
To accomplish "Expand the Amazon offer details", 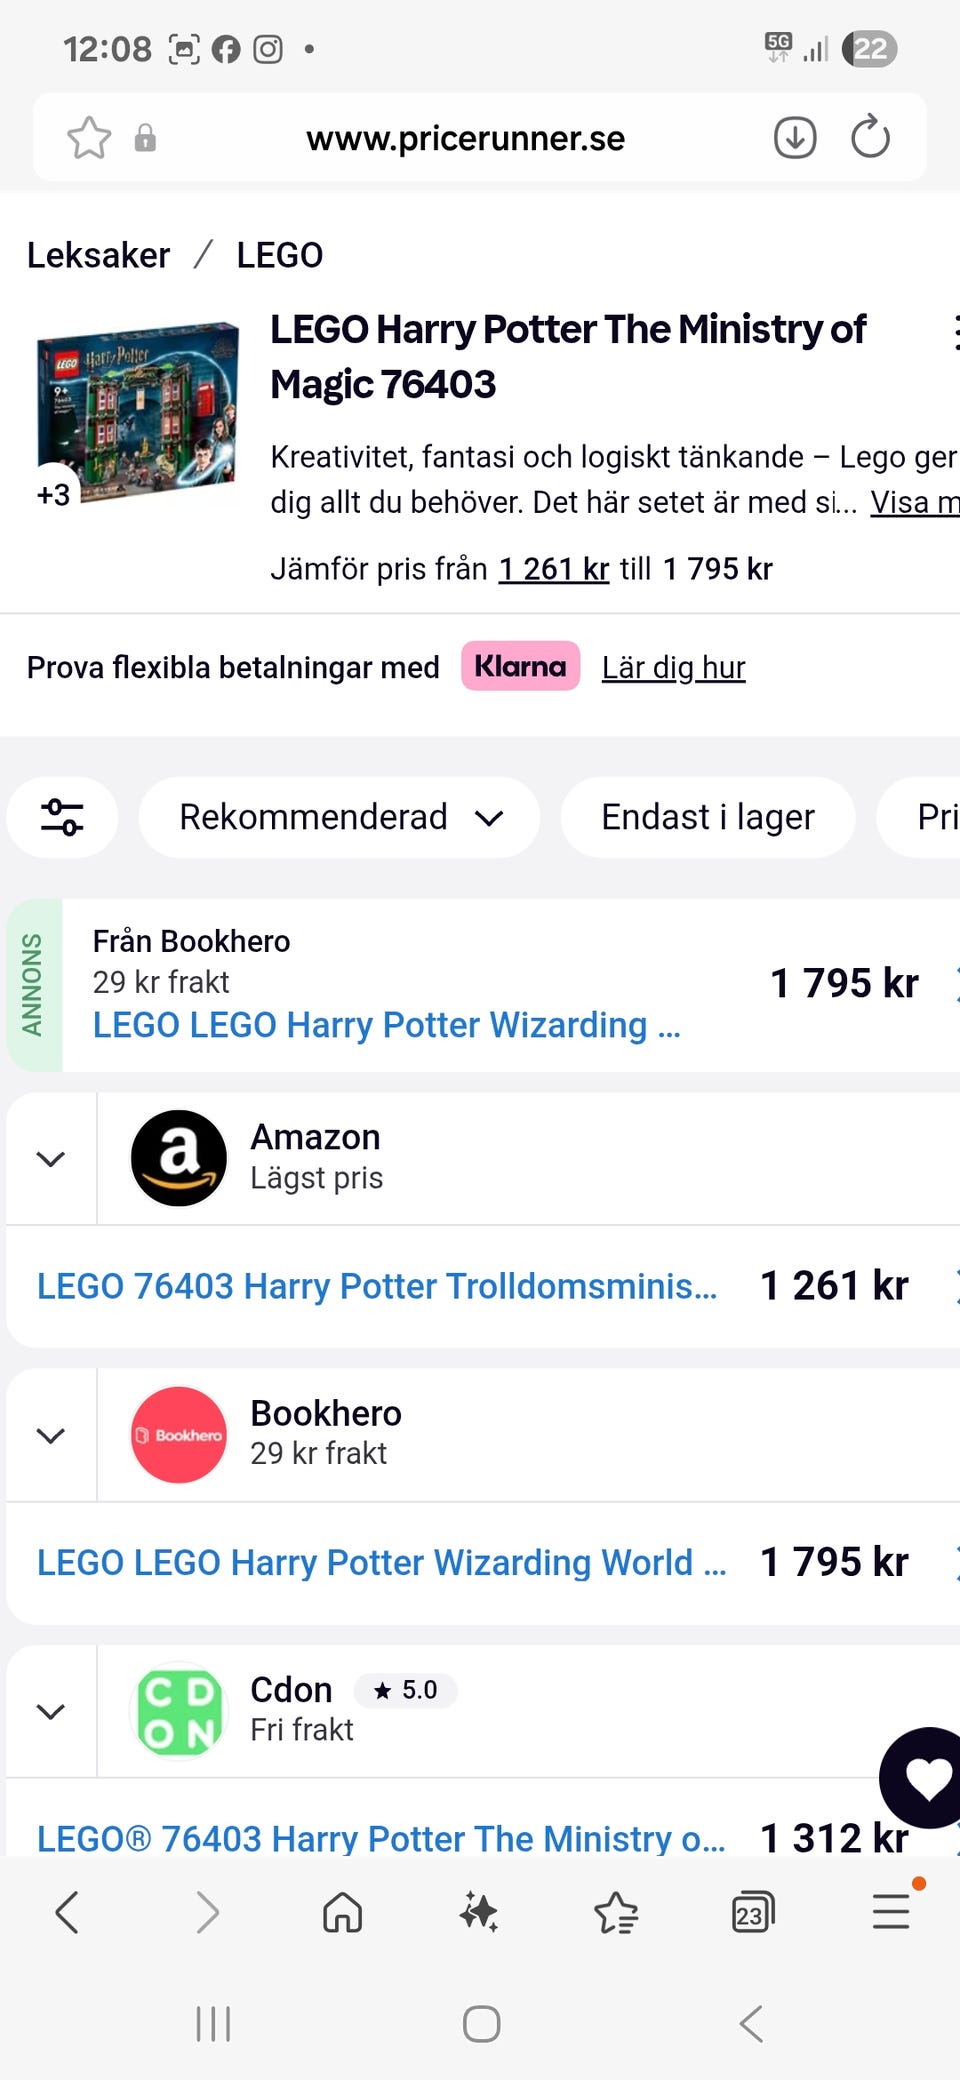I will (x=51, y=1159).
